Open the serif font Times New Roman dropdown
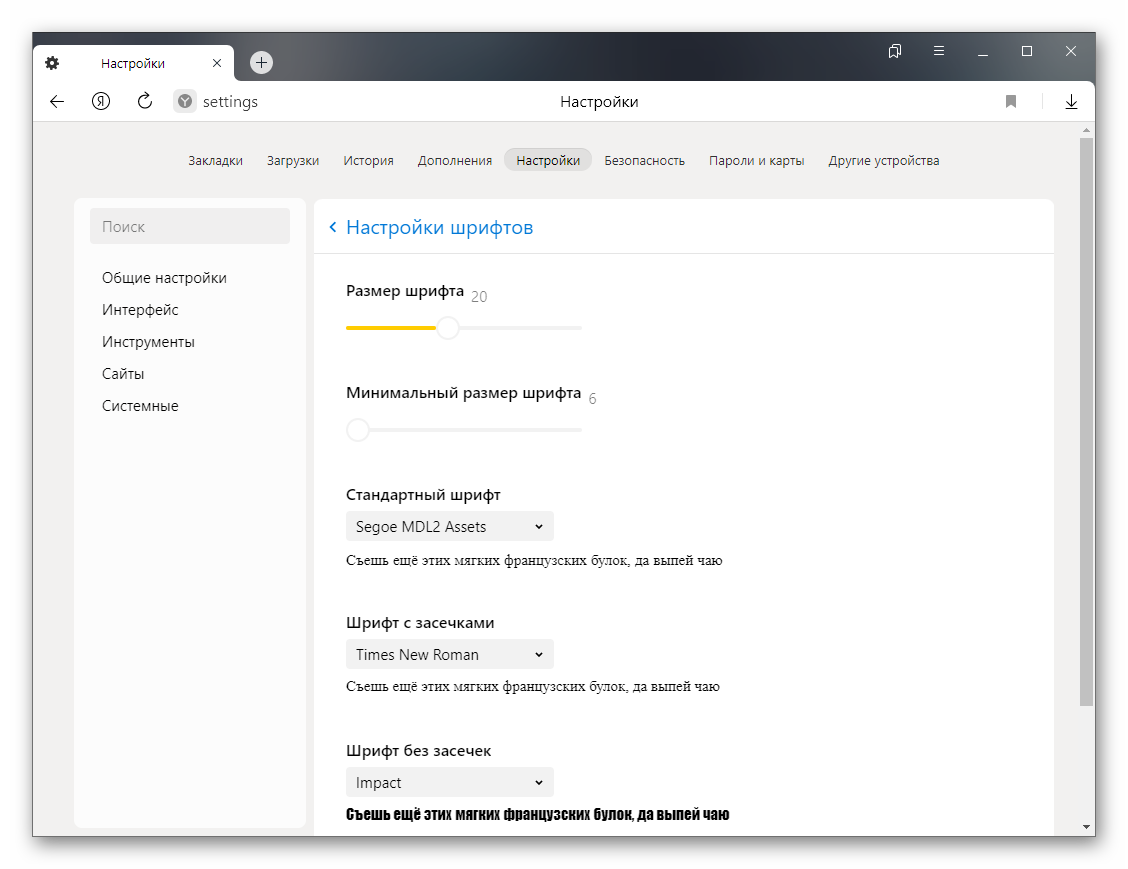The image size is (1128, 869). click(x=449, y=654)
